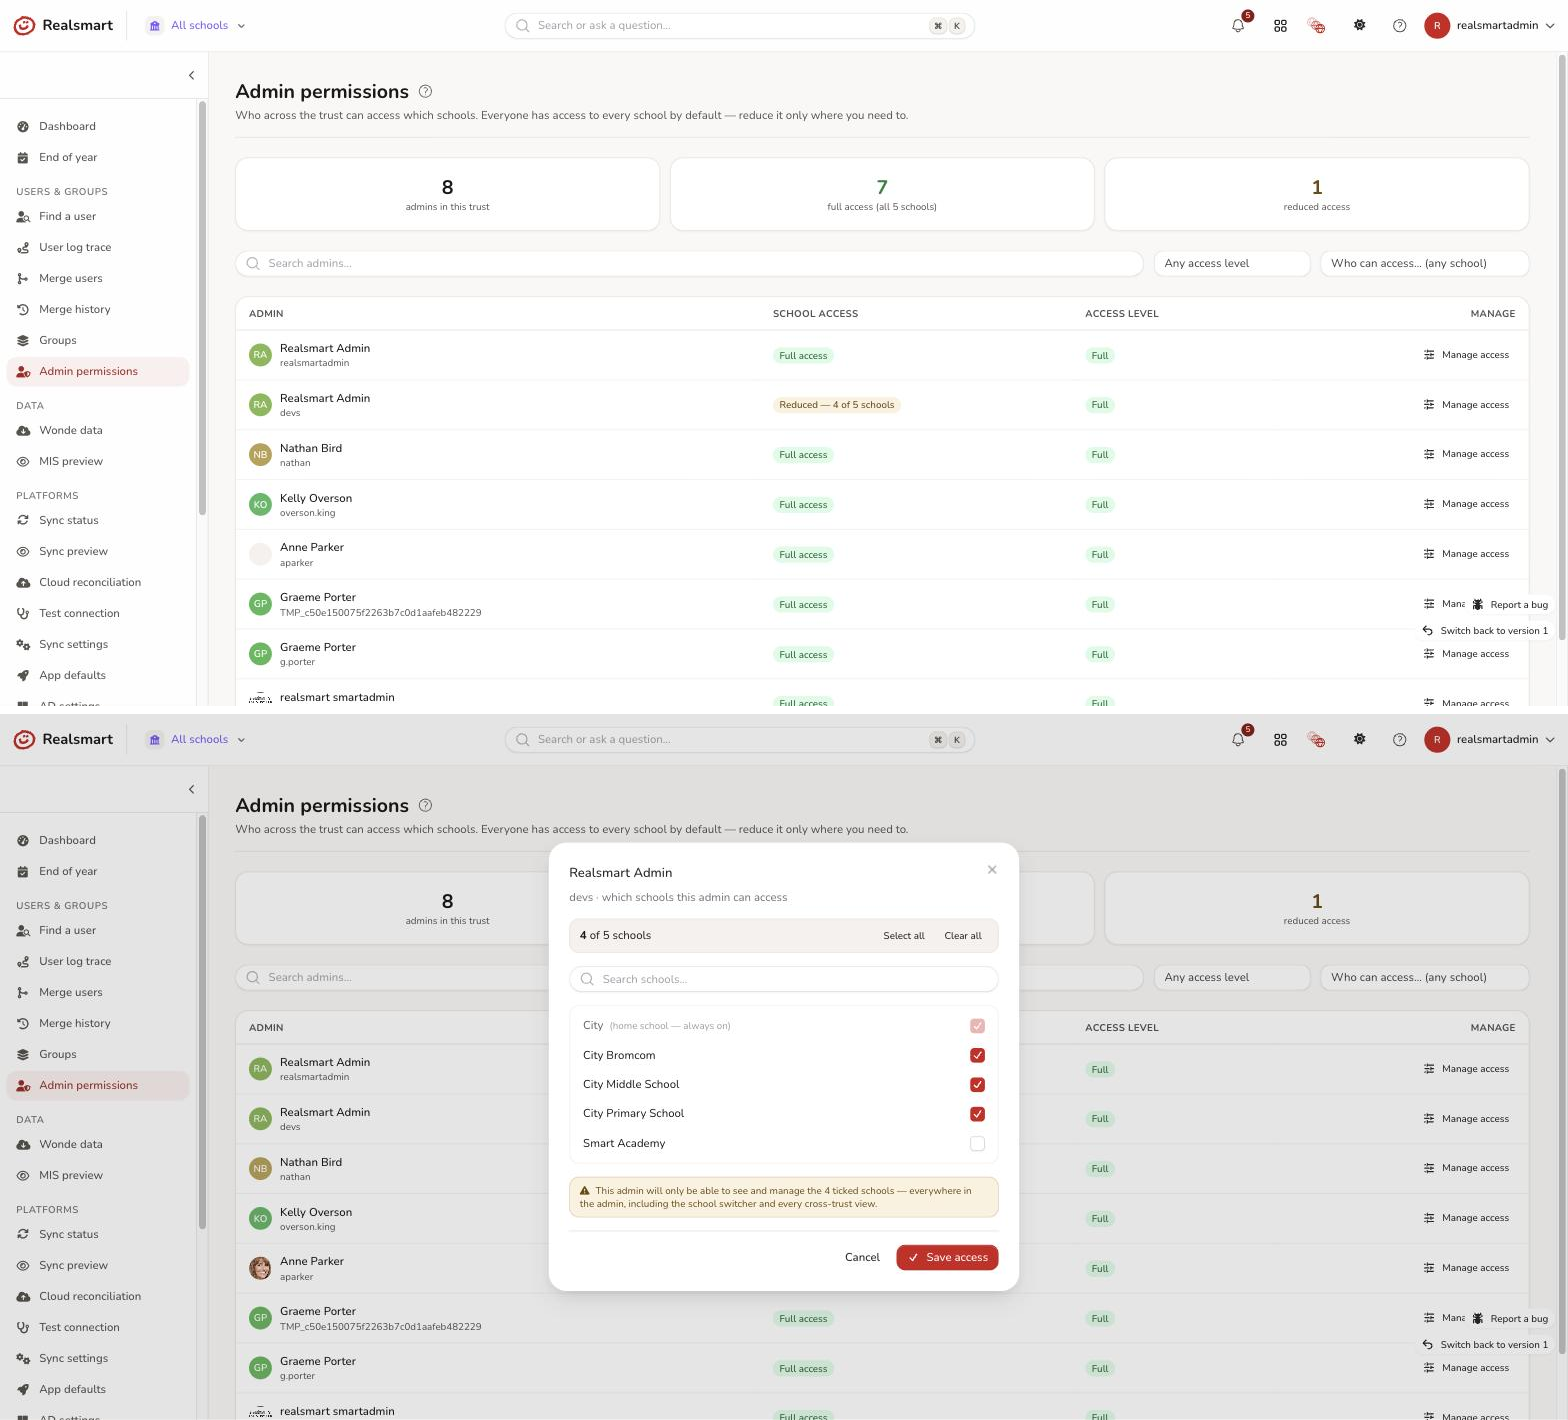1568x1420 pixels.
Task: Click Find a user icon in undimmed sidebar
Action: 23,217
